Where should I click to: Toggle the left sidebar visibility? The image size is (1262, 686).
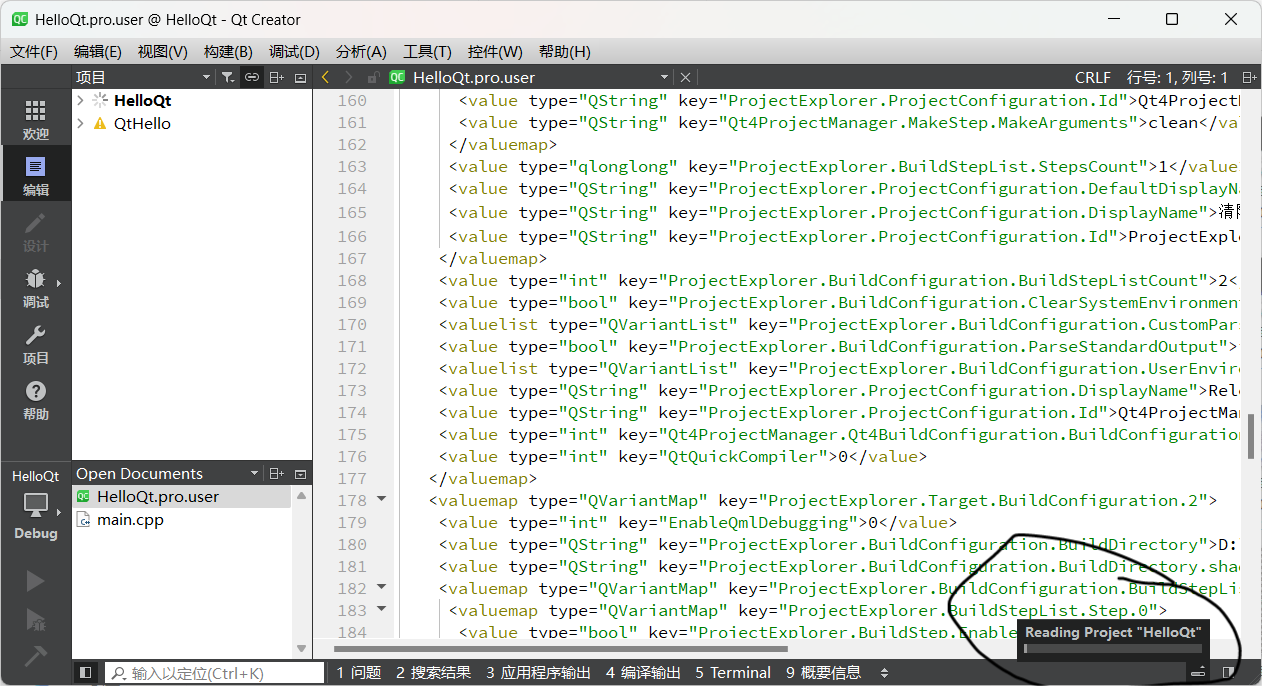86,673
